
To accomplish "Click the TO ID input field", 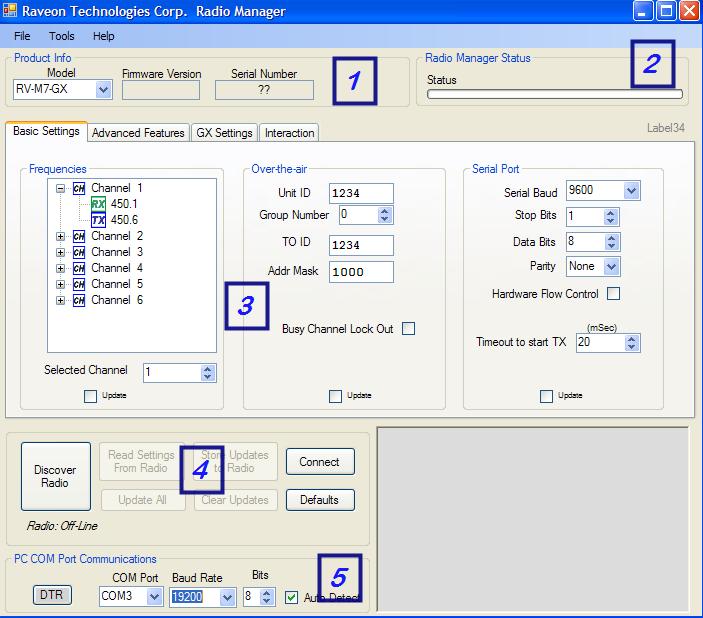I will pos(361,245).
